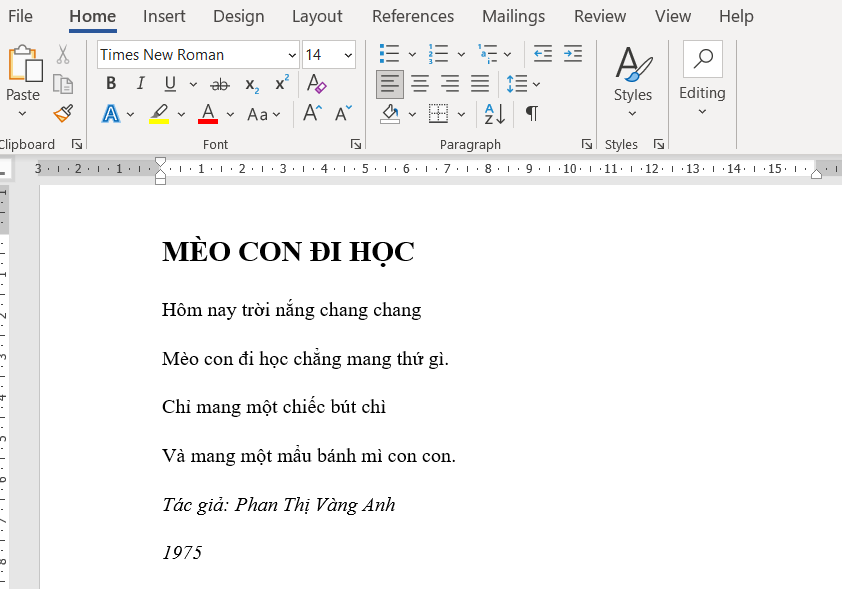Screen dimensions: 842x589
Task: Click the Sort A-Z icon
Action: pyautogui.click(x=494, y=114)
